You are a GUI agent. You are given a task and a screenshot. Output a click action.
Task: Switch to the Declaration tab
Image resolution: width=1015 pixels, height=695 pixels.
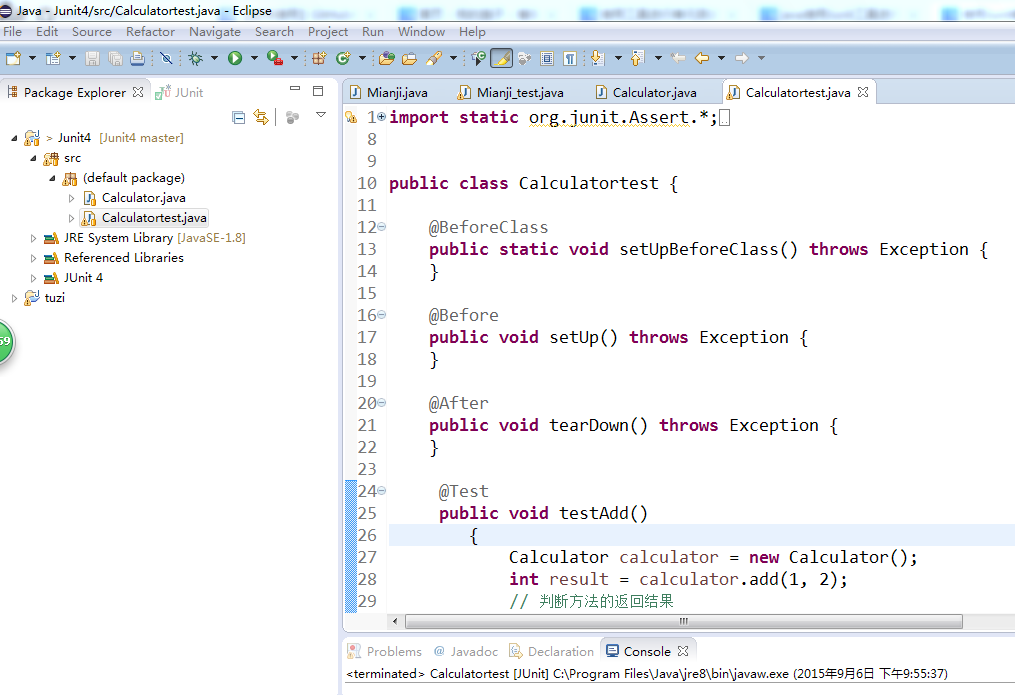[552, 651]
